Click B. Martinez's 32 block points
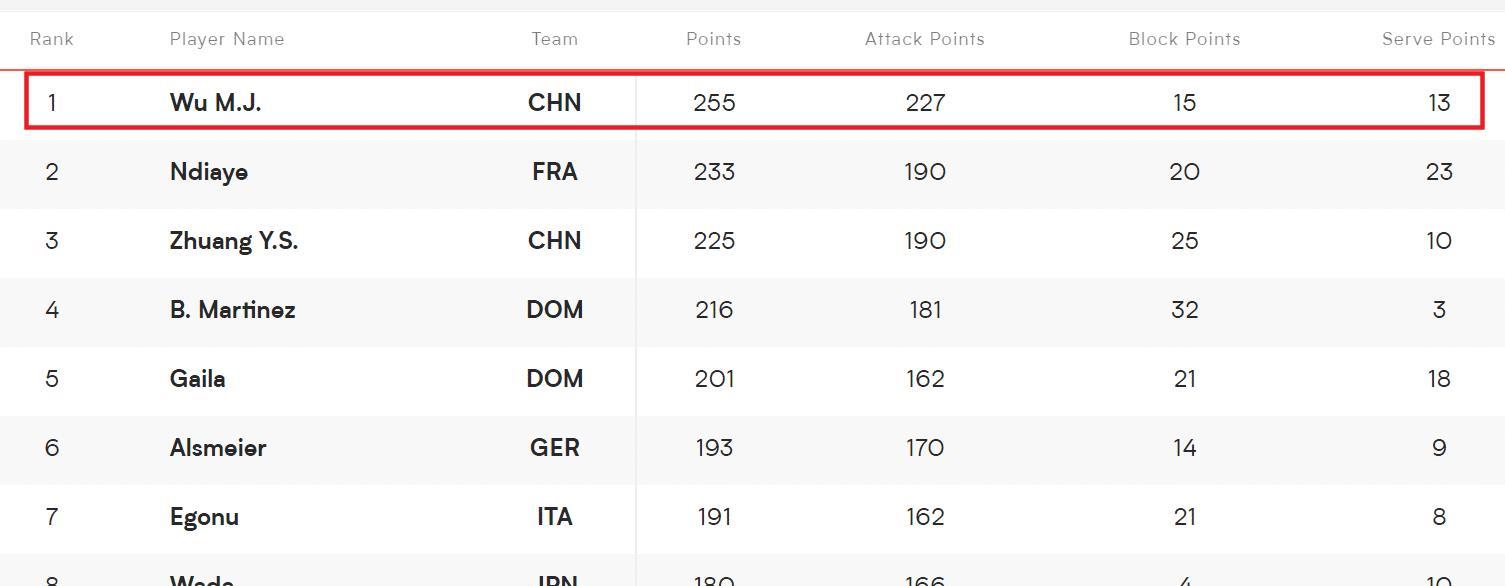Viewport: 1505px width, 586px height. click(1184, 310)
